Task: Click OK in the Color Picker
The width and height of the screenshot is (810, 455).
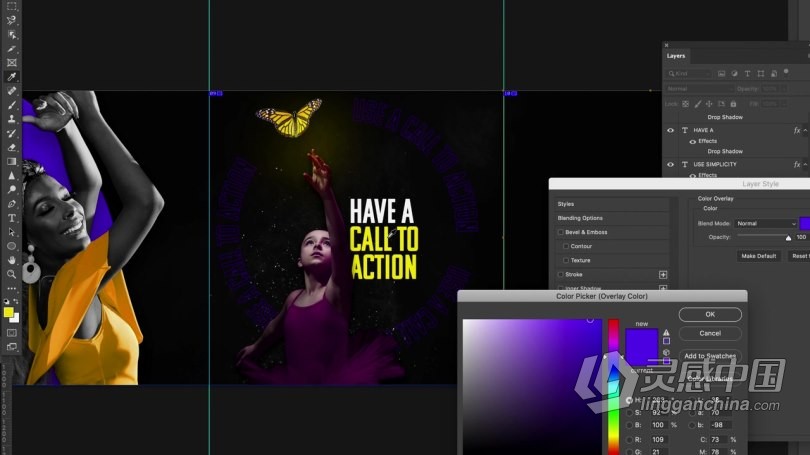Action: [710, 314]
